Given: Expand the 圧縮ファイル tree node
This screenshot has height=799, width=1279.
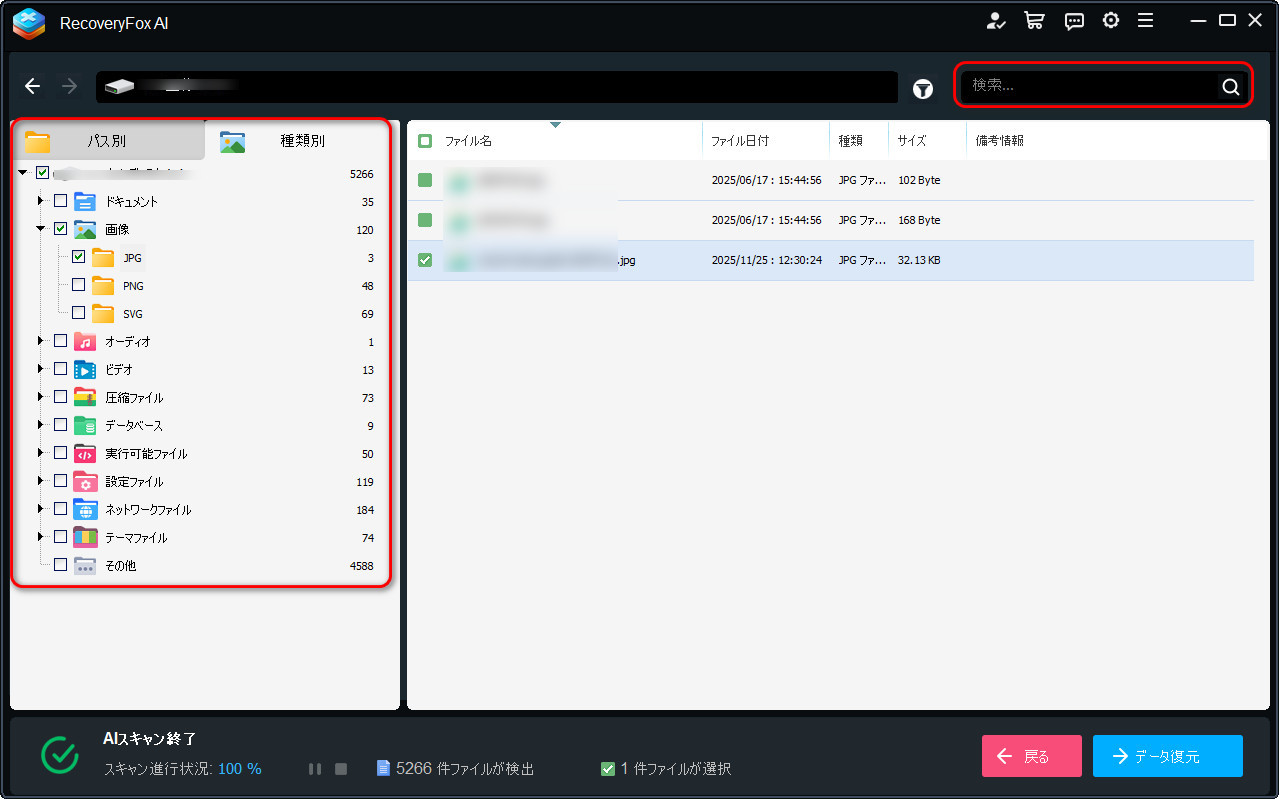Looking at the screenshot, I should click(x=41, y=397).
